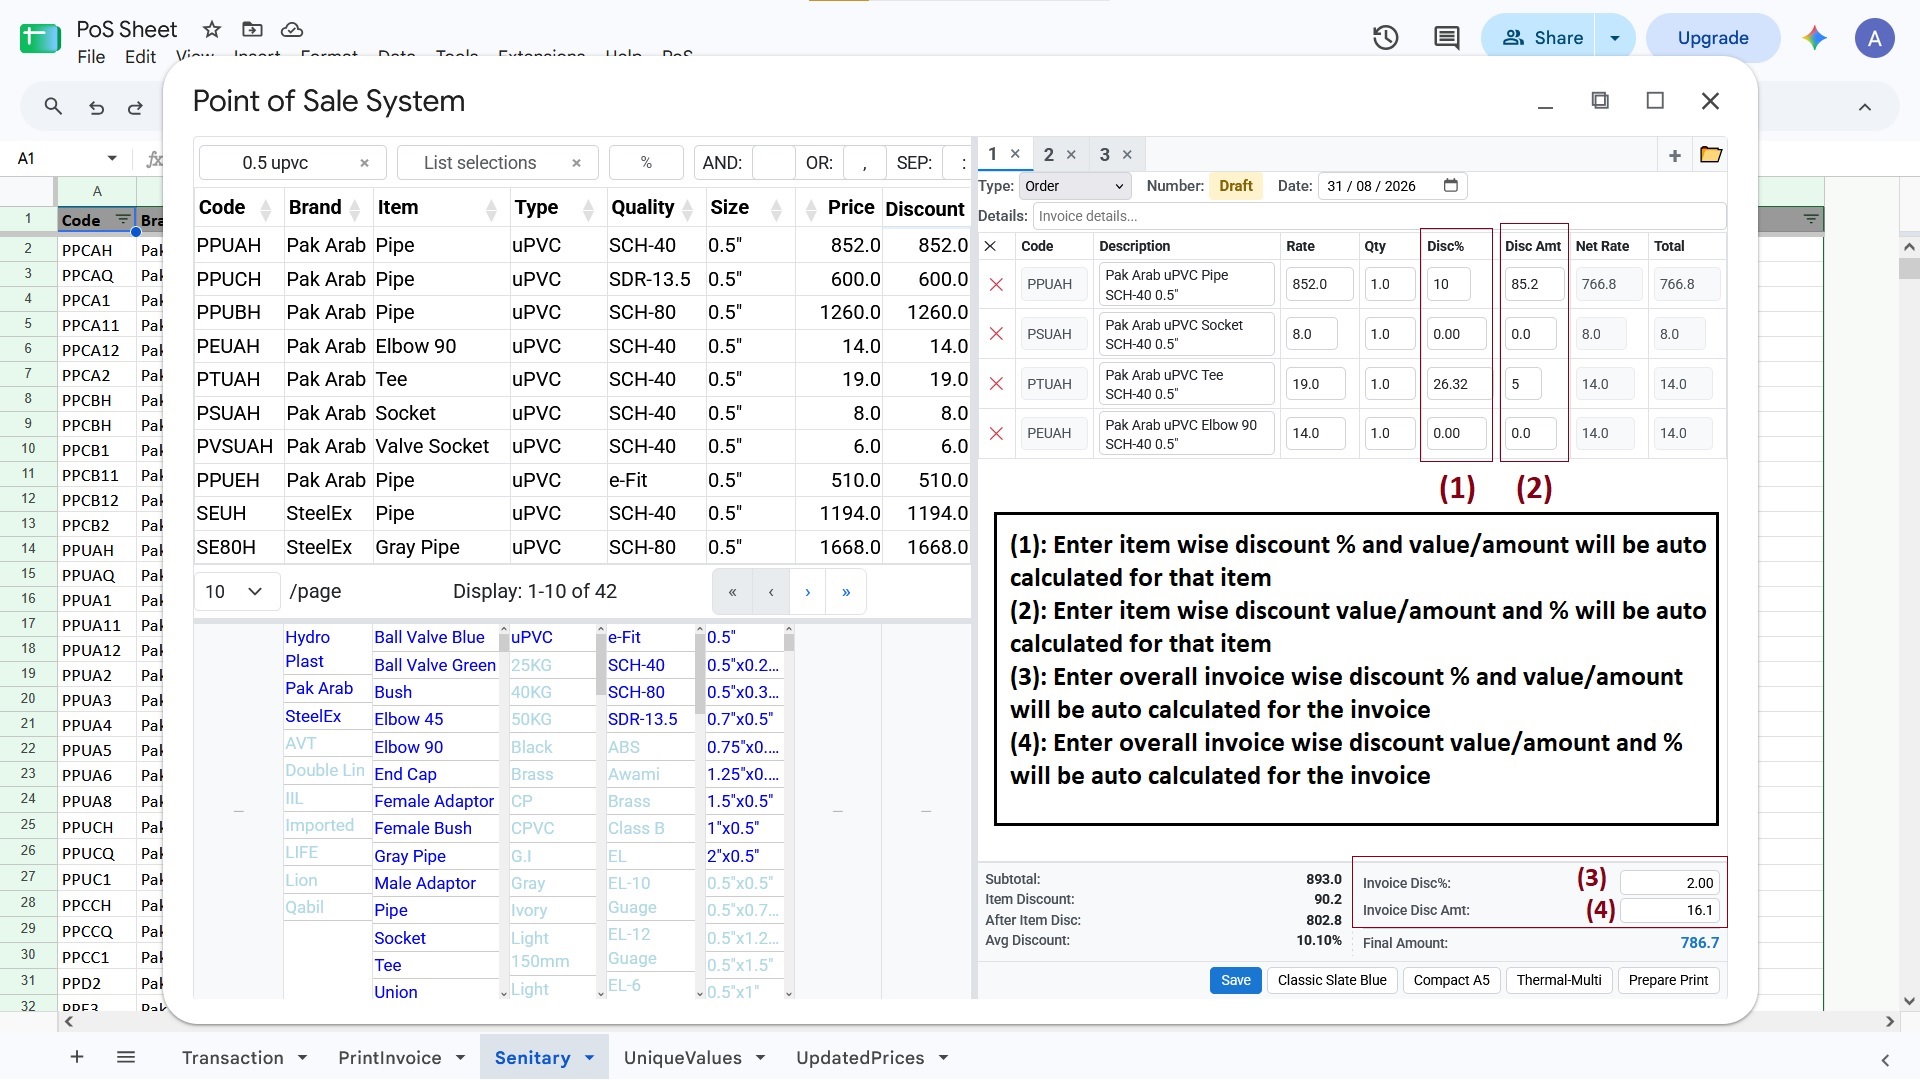Open UpdatedPrices tab menu arrow
The image size is (1920, 1080).
[943, 1058]
